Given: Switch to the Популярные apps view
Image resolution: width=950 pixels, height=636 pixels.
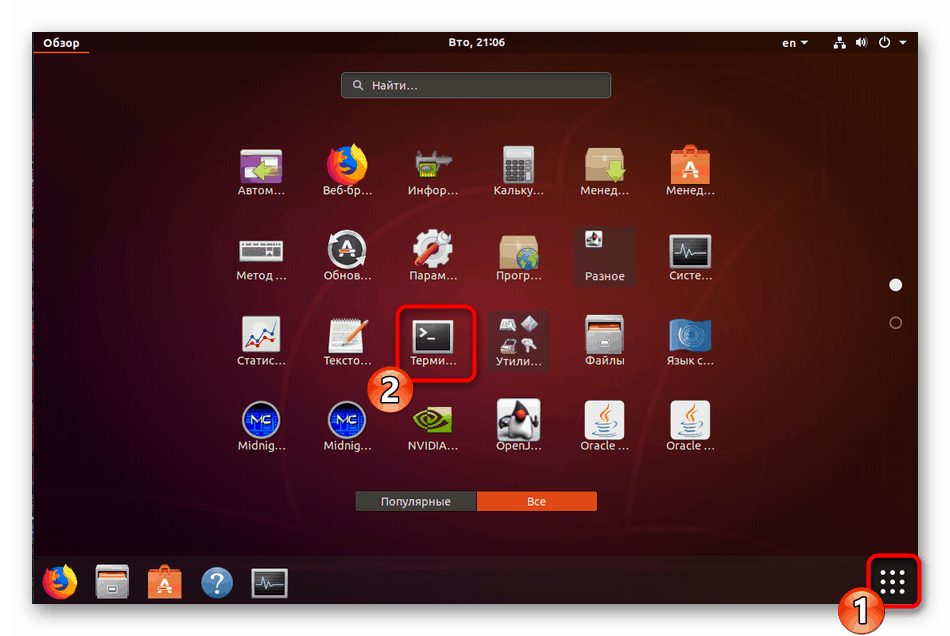Looking at the screenshot, I should 415,501.
